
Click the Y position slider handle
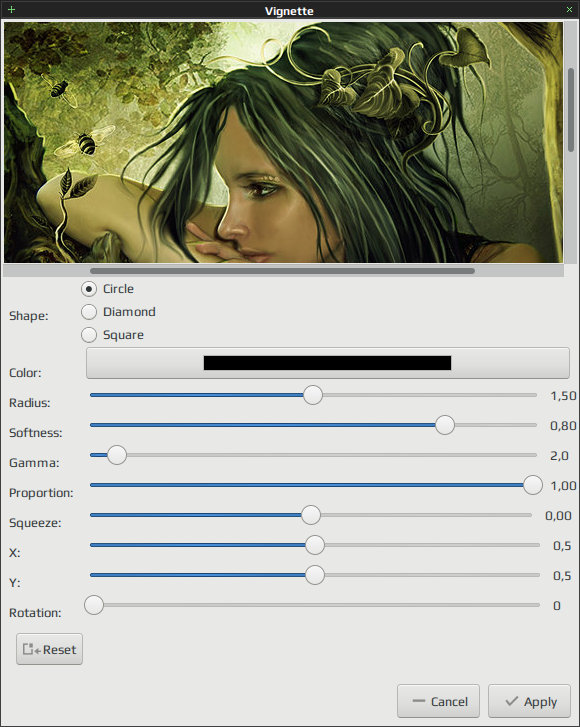(x=315, y=575)
